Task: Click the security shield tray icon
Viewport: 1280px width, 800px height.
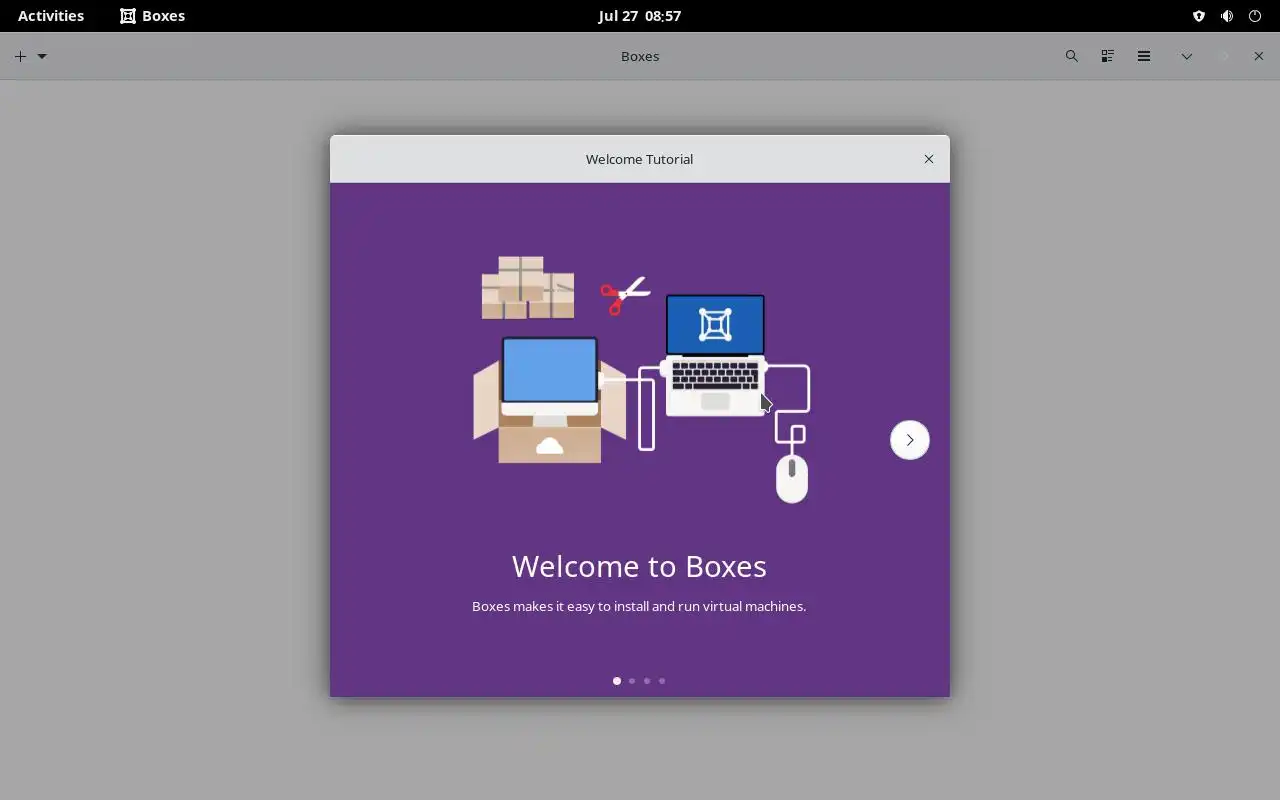Action: 1199,16
